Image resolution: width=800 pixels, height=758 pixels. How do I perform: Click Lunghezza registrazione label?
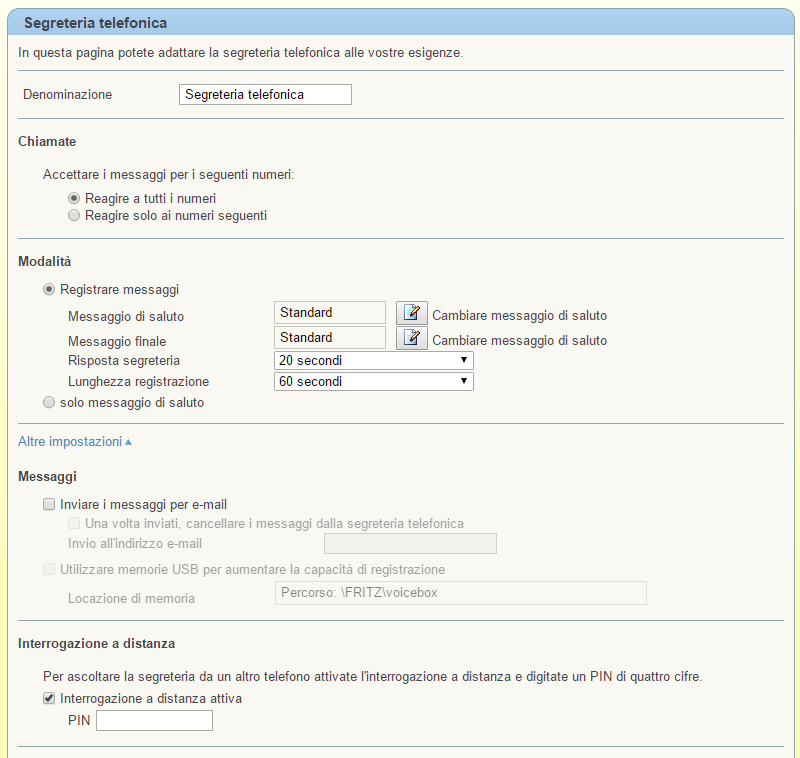point(139,382)
